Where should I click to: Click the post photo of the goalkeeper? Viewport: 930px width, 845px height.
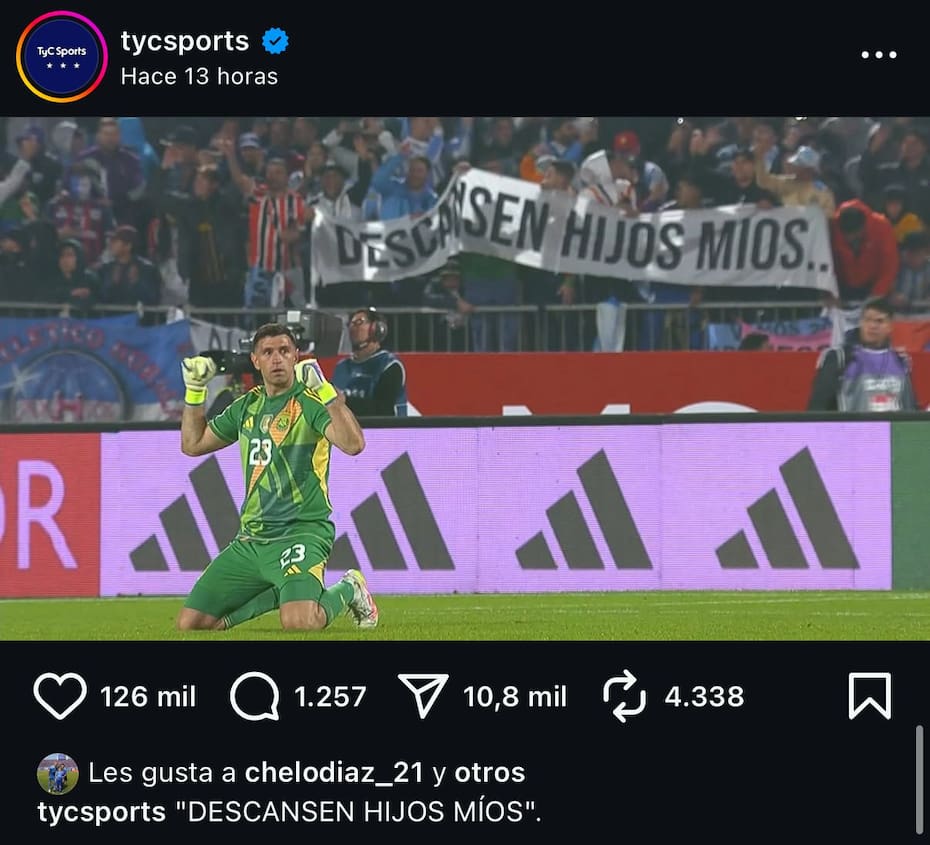coord(465,378)
